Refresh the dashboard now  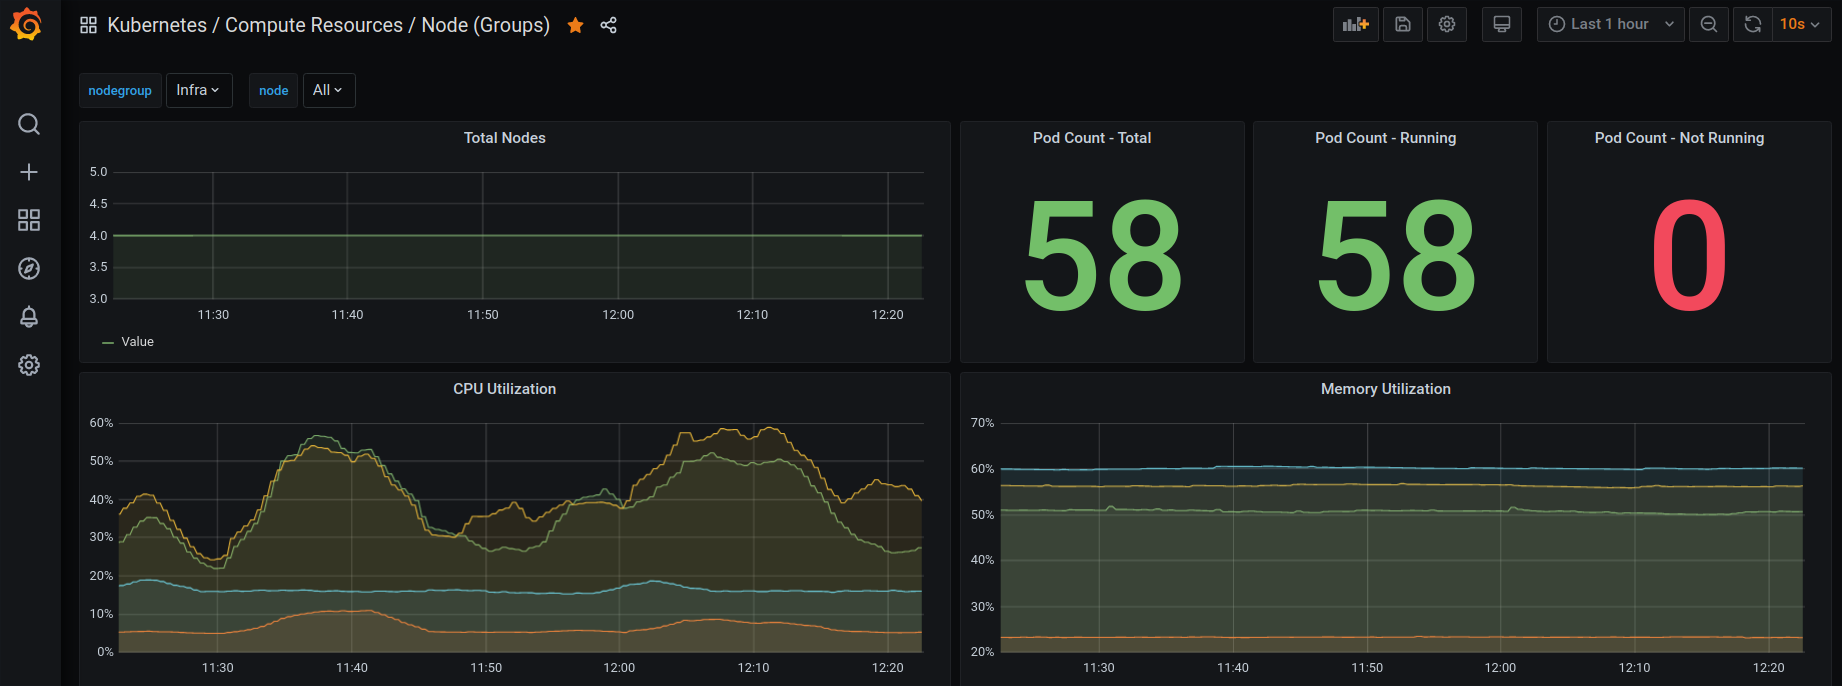1753,24
